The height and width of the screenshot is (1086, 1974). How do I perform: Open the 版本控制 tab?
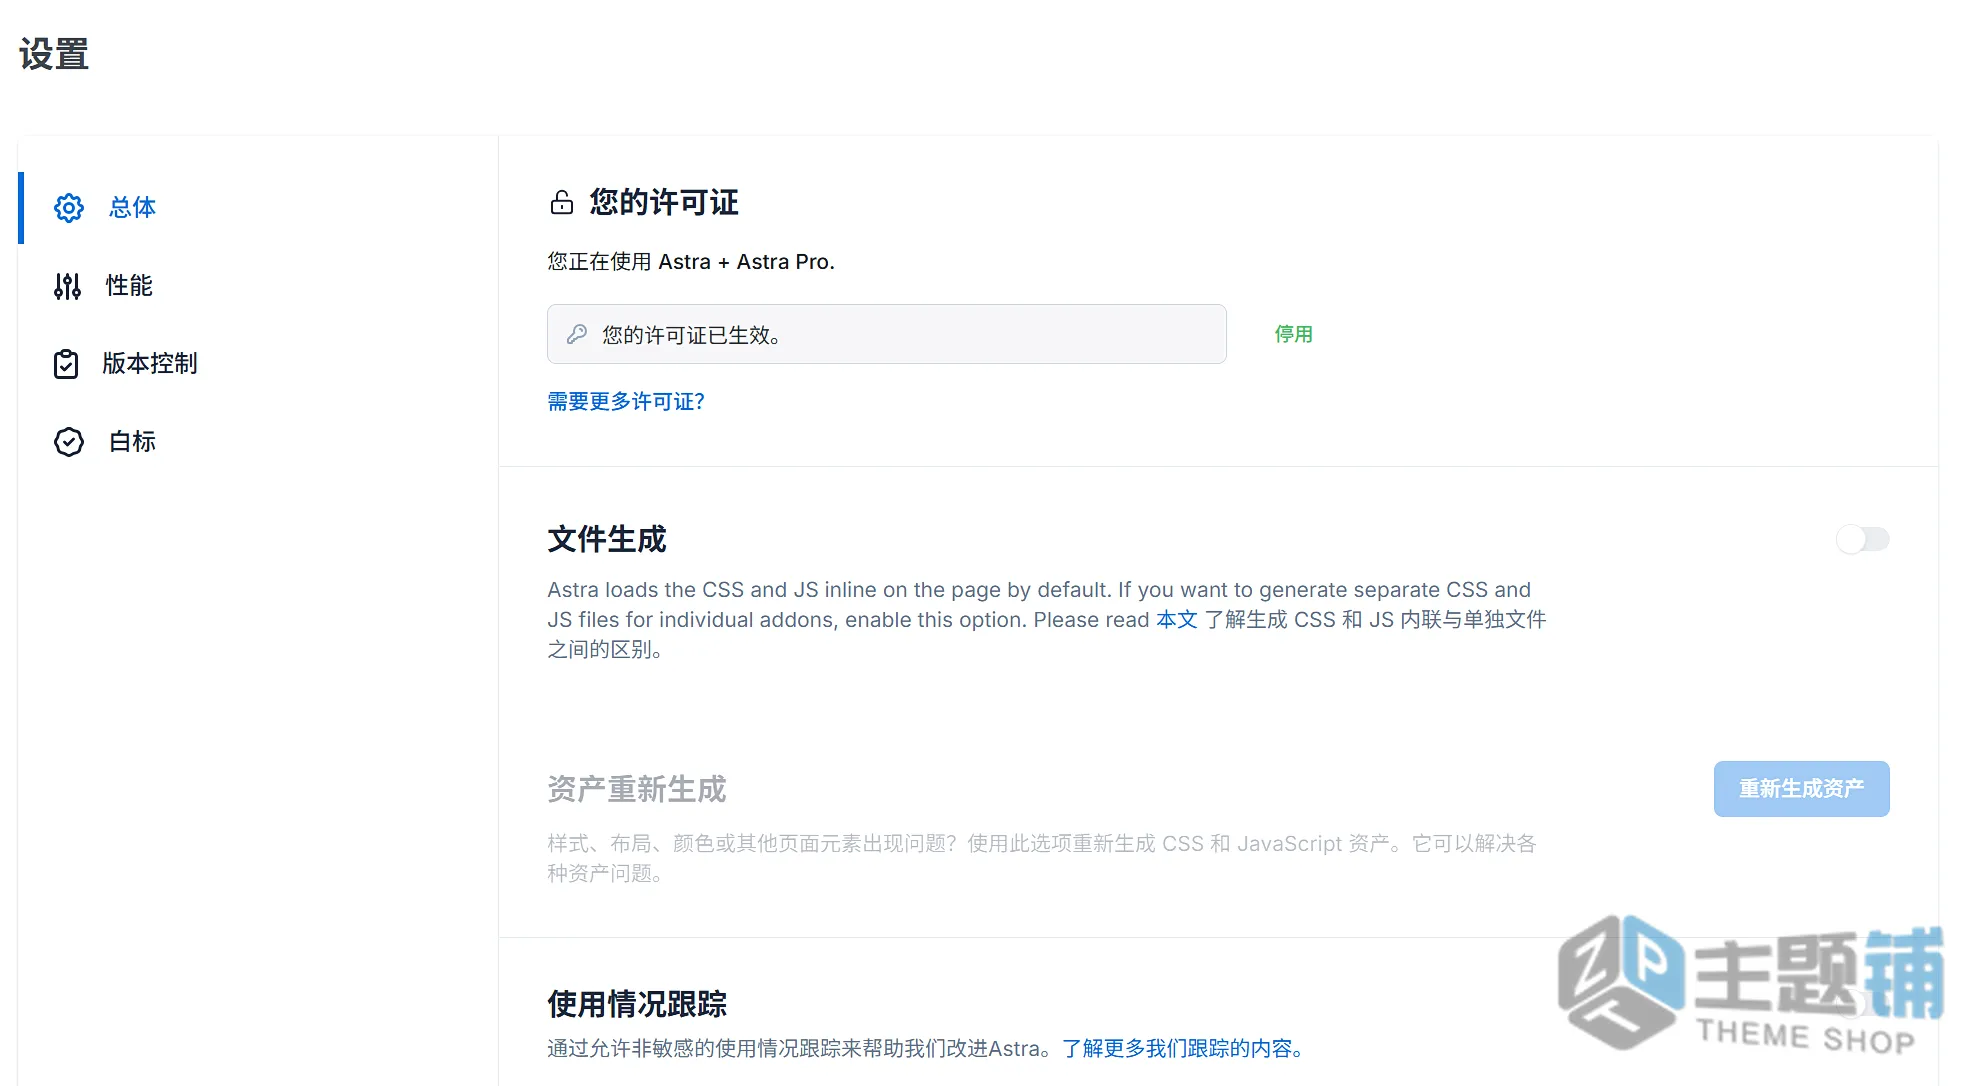click(150, 364)
